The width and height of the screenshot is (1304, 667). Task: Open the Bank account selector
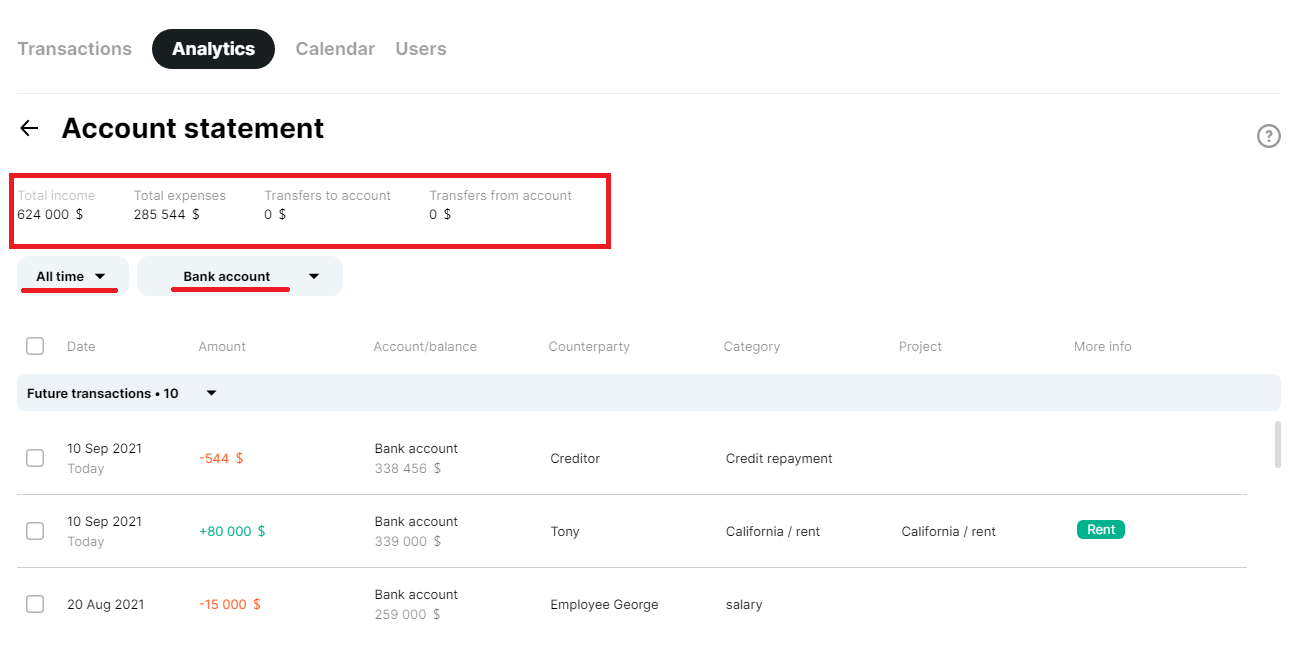[239, 276]
